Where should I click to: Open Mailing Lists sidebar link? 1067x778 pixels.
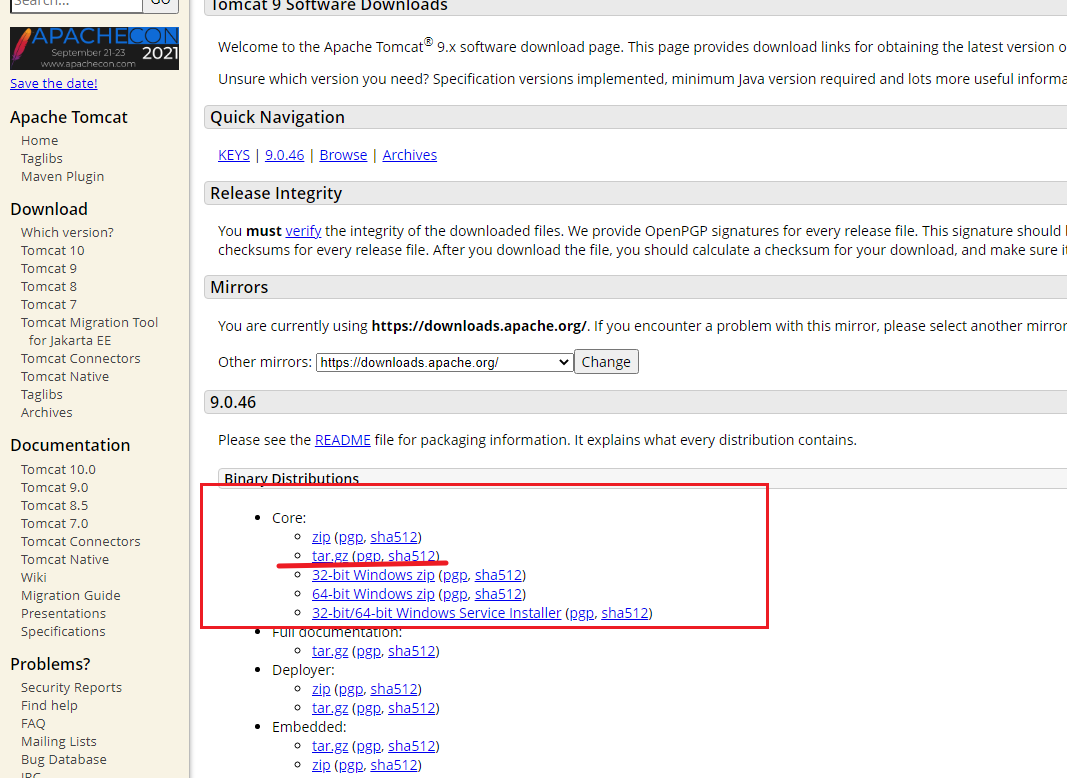[59, 741]
